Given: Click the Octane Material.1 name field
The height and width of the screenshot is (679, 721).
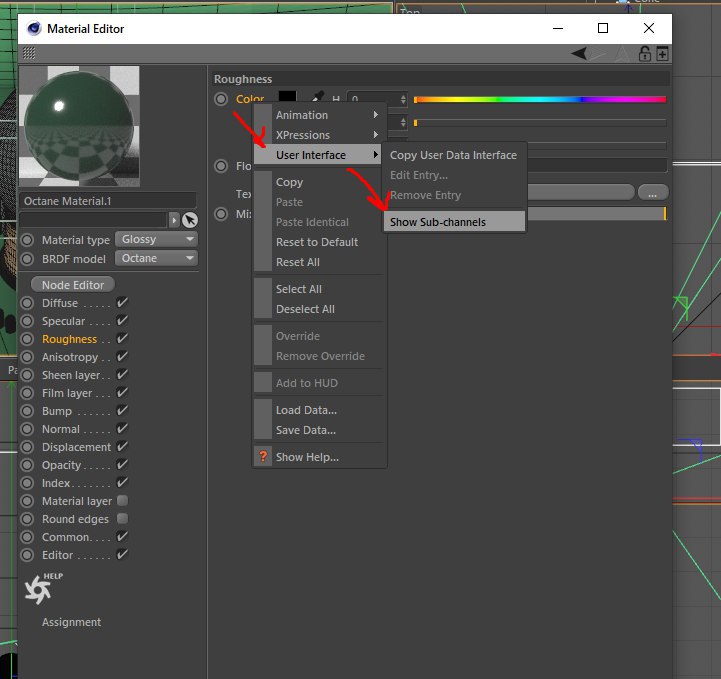Looking at the screenshot, I should [x=108, y=201].
